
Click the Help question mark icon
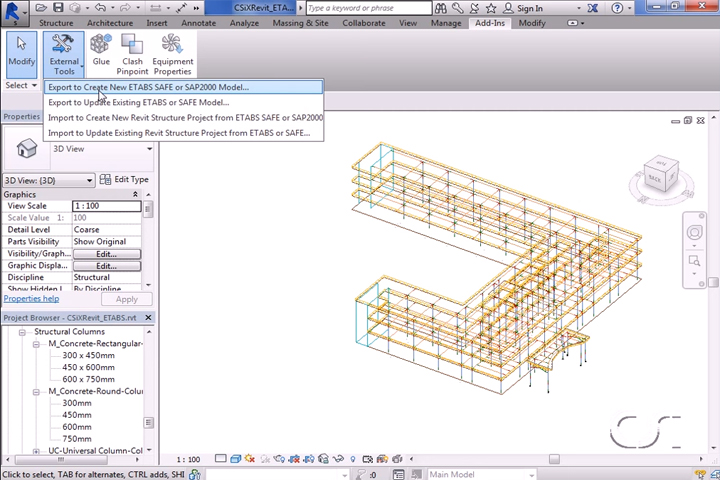point(618,8)
